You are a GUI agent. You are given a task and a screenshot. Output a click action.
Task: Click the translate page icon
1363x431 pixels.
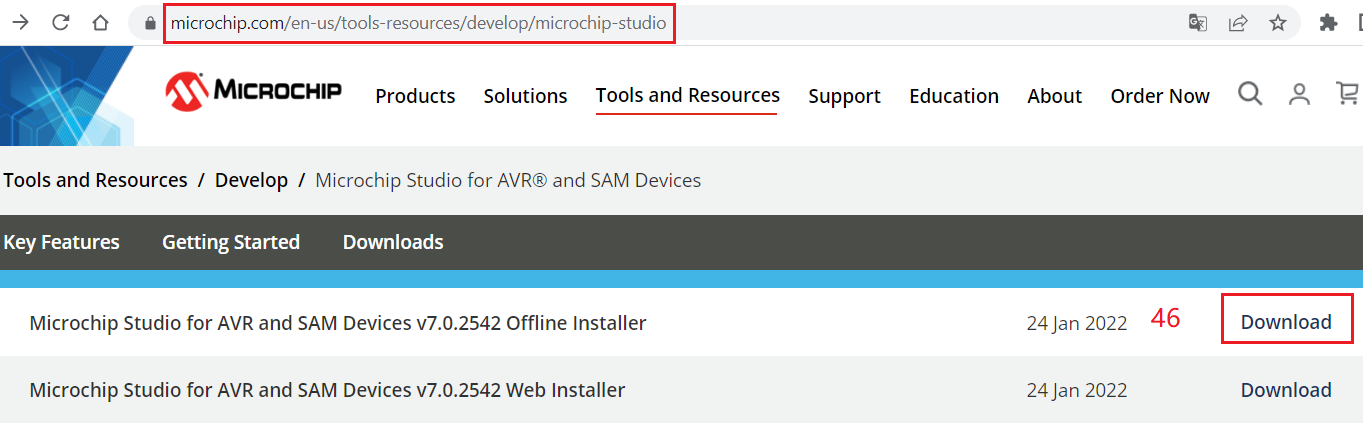point(1197,22)
